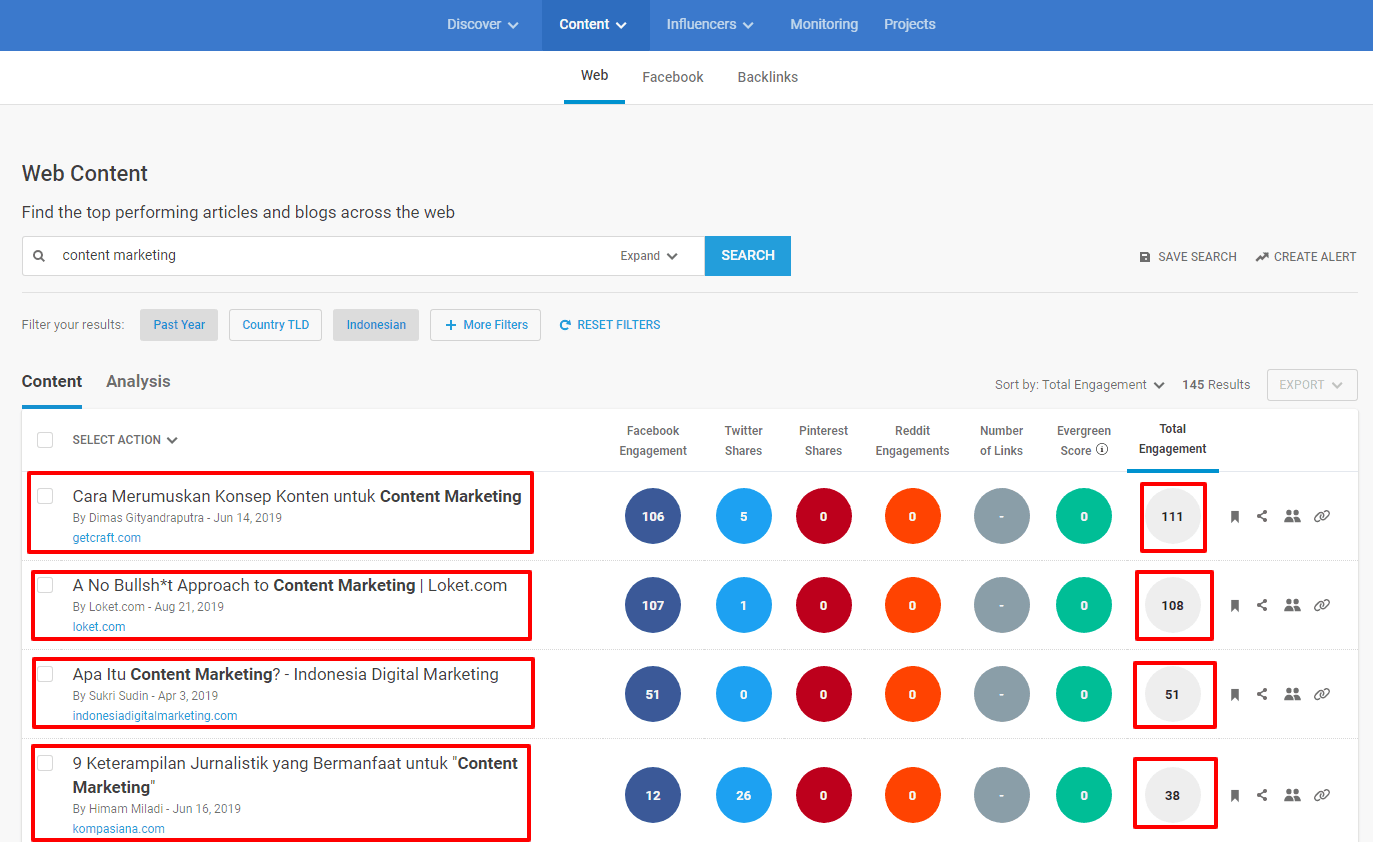Open the indonesiadigitalmarketing.com link
1373x842 pixels.
[x=155, y=716]
